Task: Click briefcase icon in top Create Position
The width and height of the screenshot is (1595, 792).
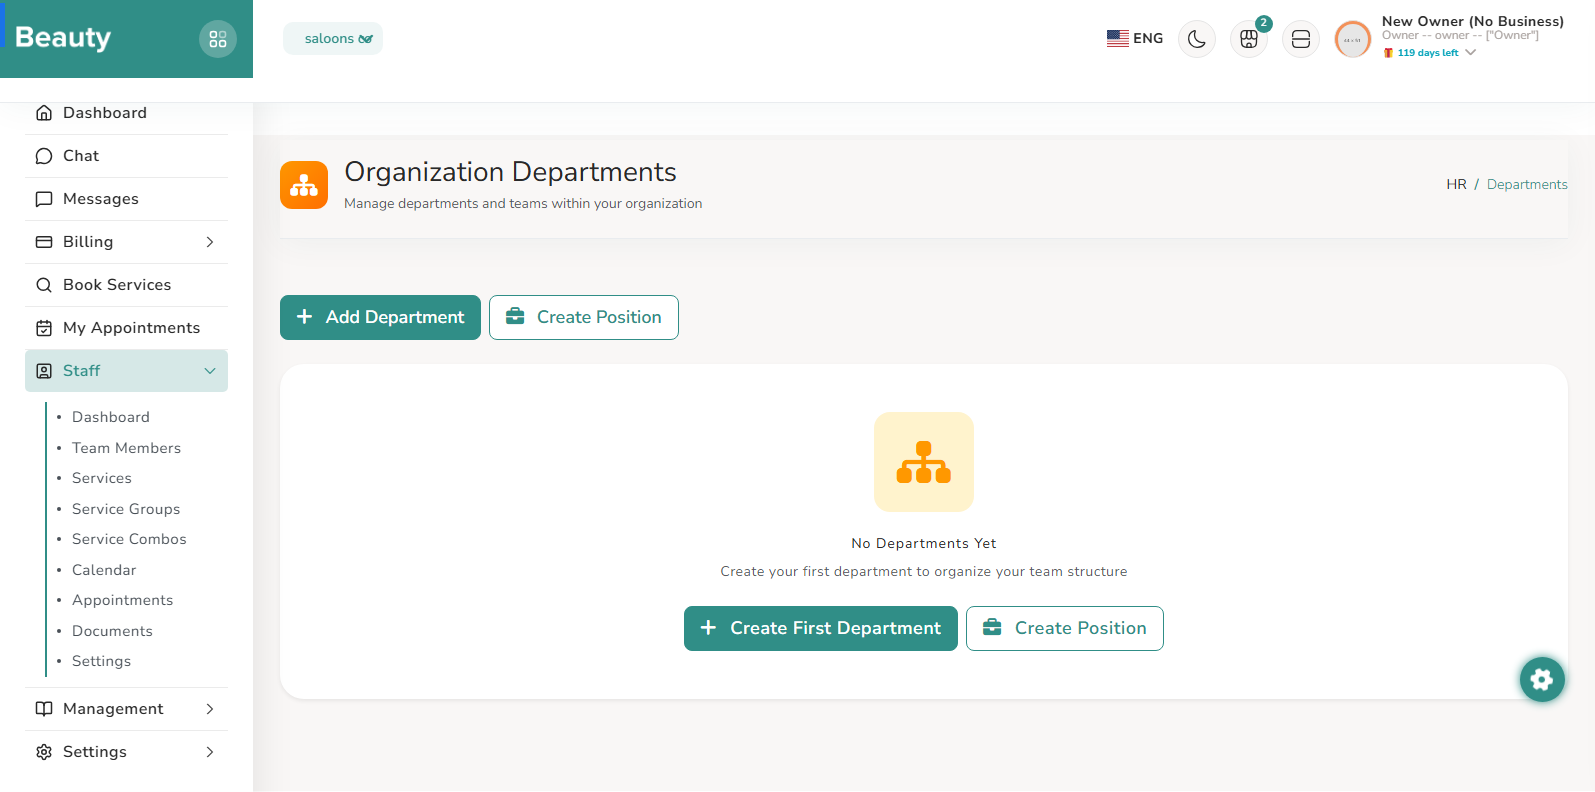Action: pyautogui.click(x=515, y=316)
